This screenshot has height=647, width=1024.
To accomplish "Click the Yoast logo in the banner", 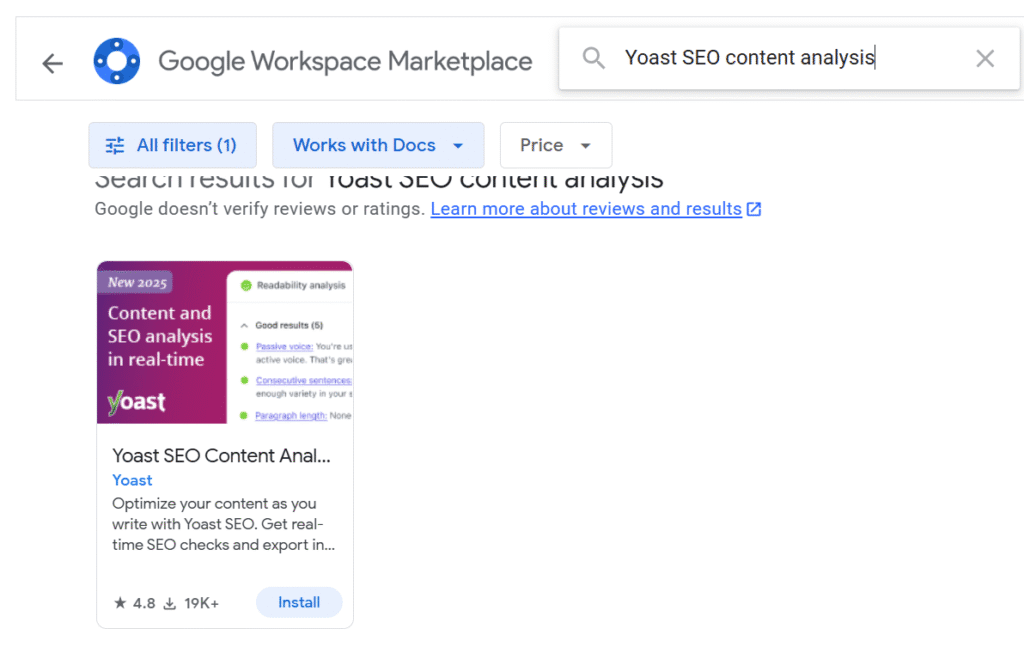I will [136, 402].
